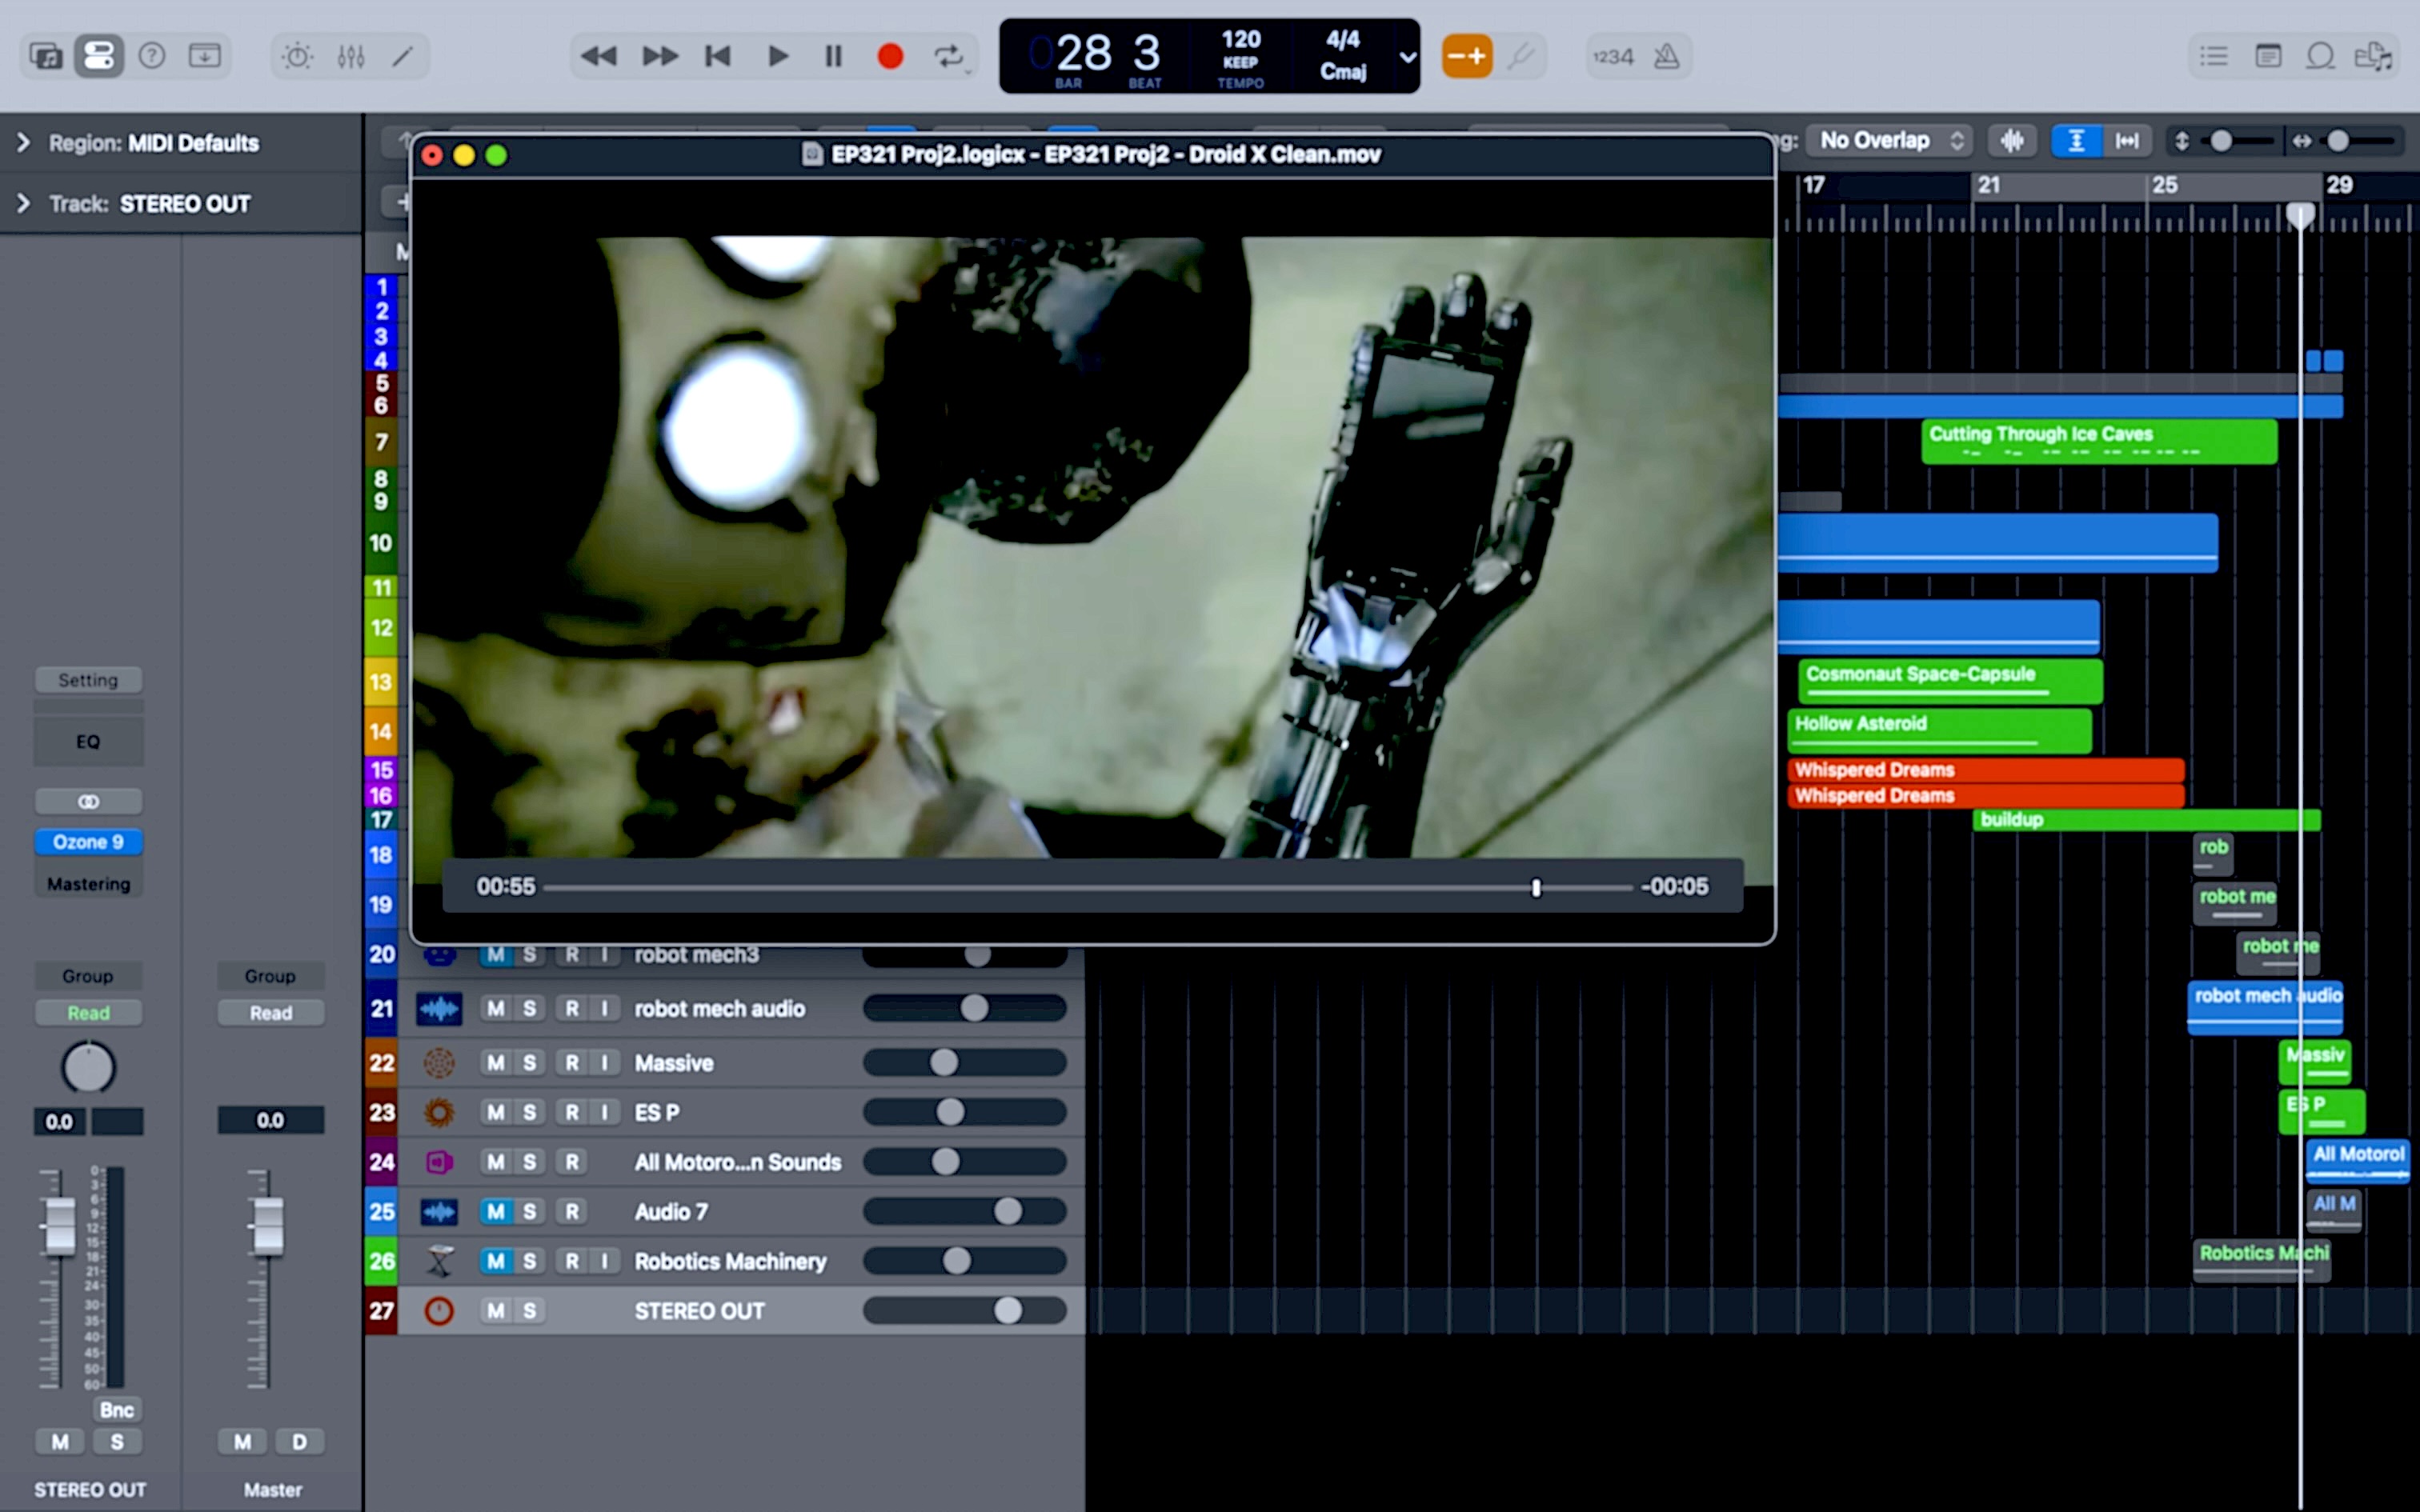
Task: Open the Group menu on Master strip
Action: pyautogui.click(x=270, y=976)
